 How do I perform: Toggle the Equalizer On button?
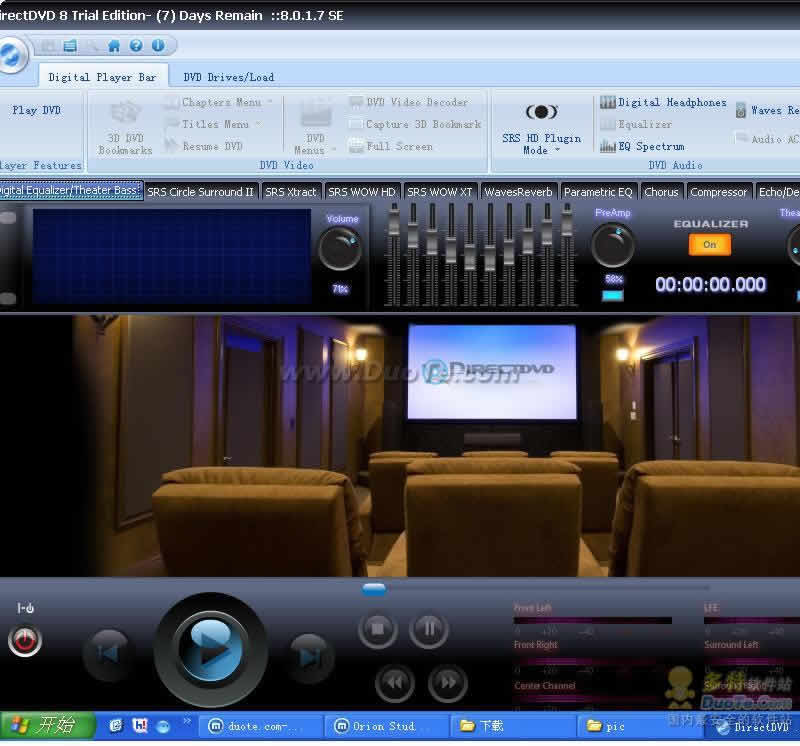[710, 244]
